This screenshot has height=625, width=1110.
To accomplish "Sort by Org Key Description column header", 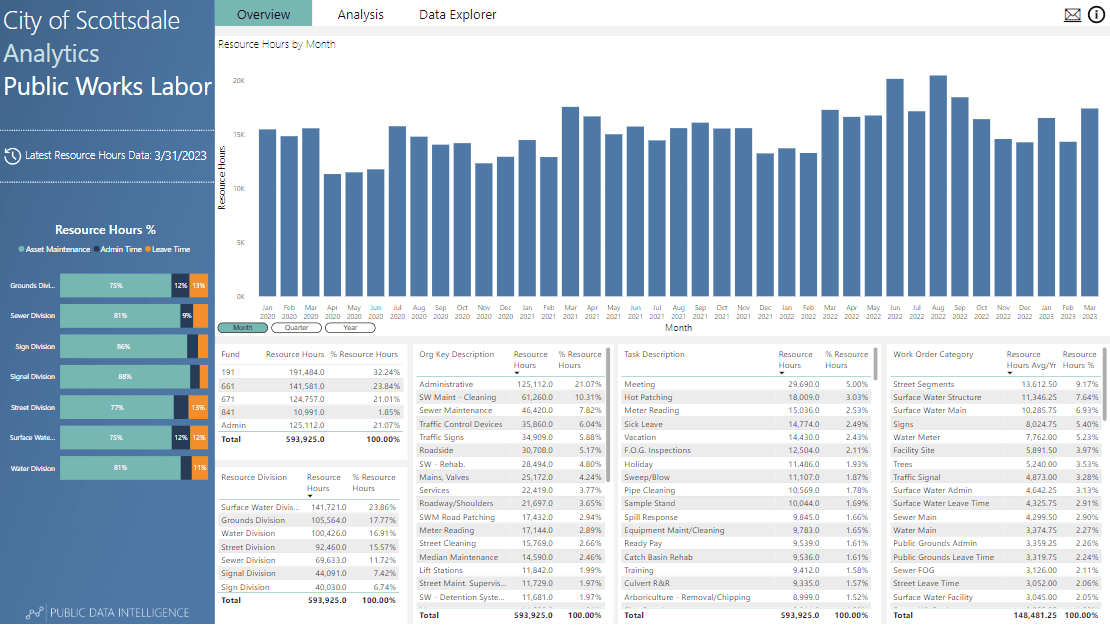I will pos(457,354).
